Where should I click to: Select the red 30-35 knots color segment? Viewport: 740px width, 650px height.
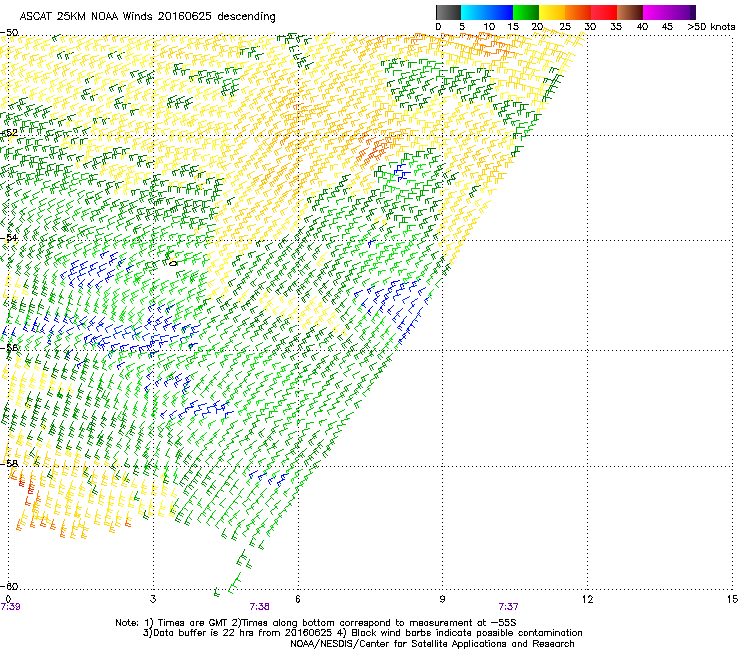tap(604, 12)
